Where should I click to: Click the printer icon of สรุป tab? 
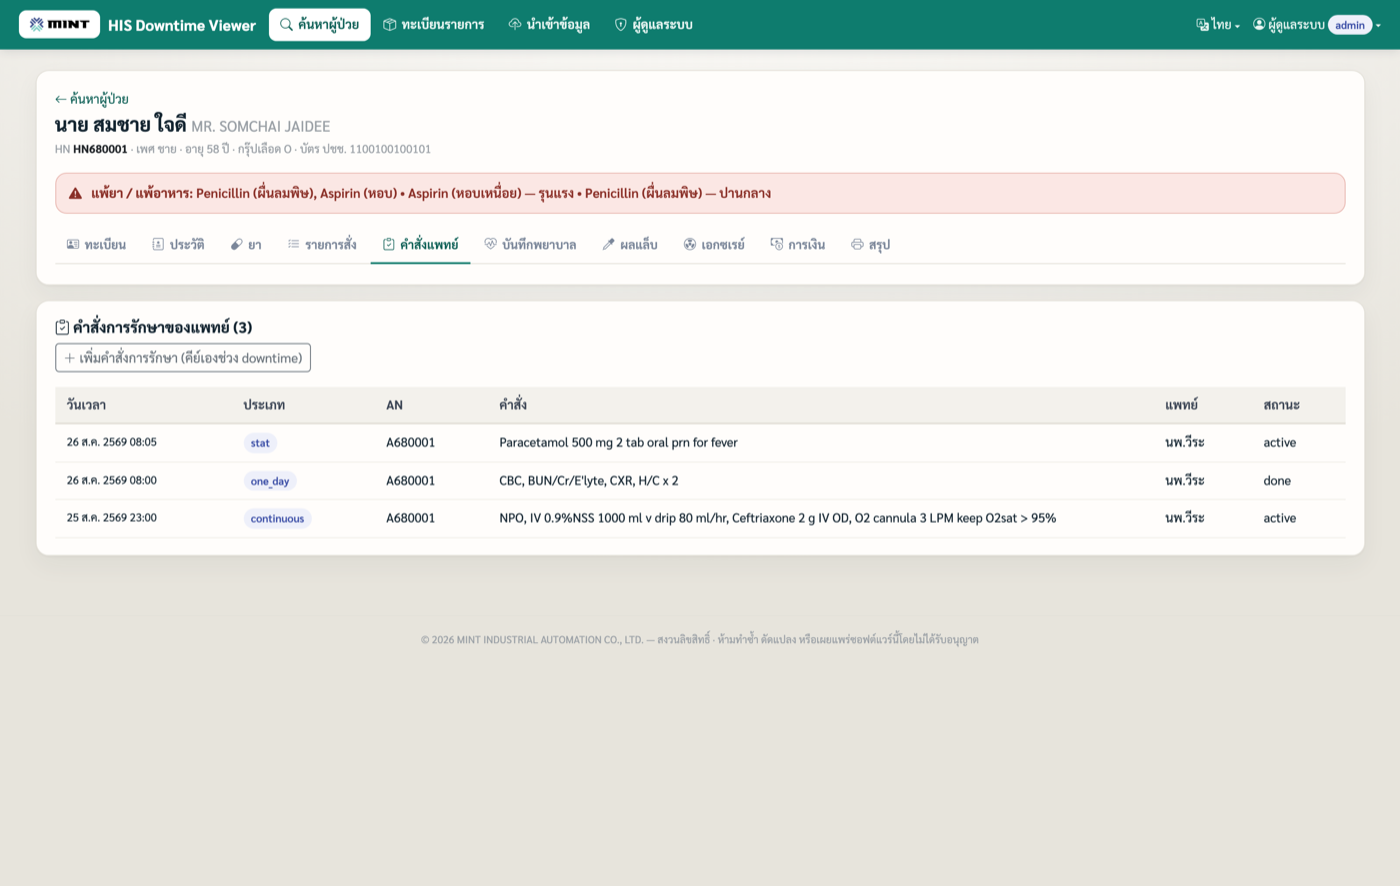tap(857, 244)
